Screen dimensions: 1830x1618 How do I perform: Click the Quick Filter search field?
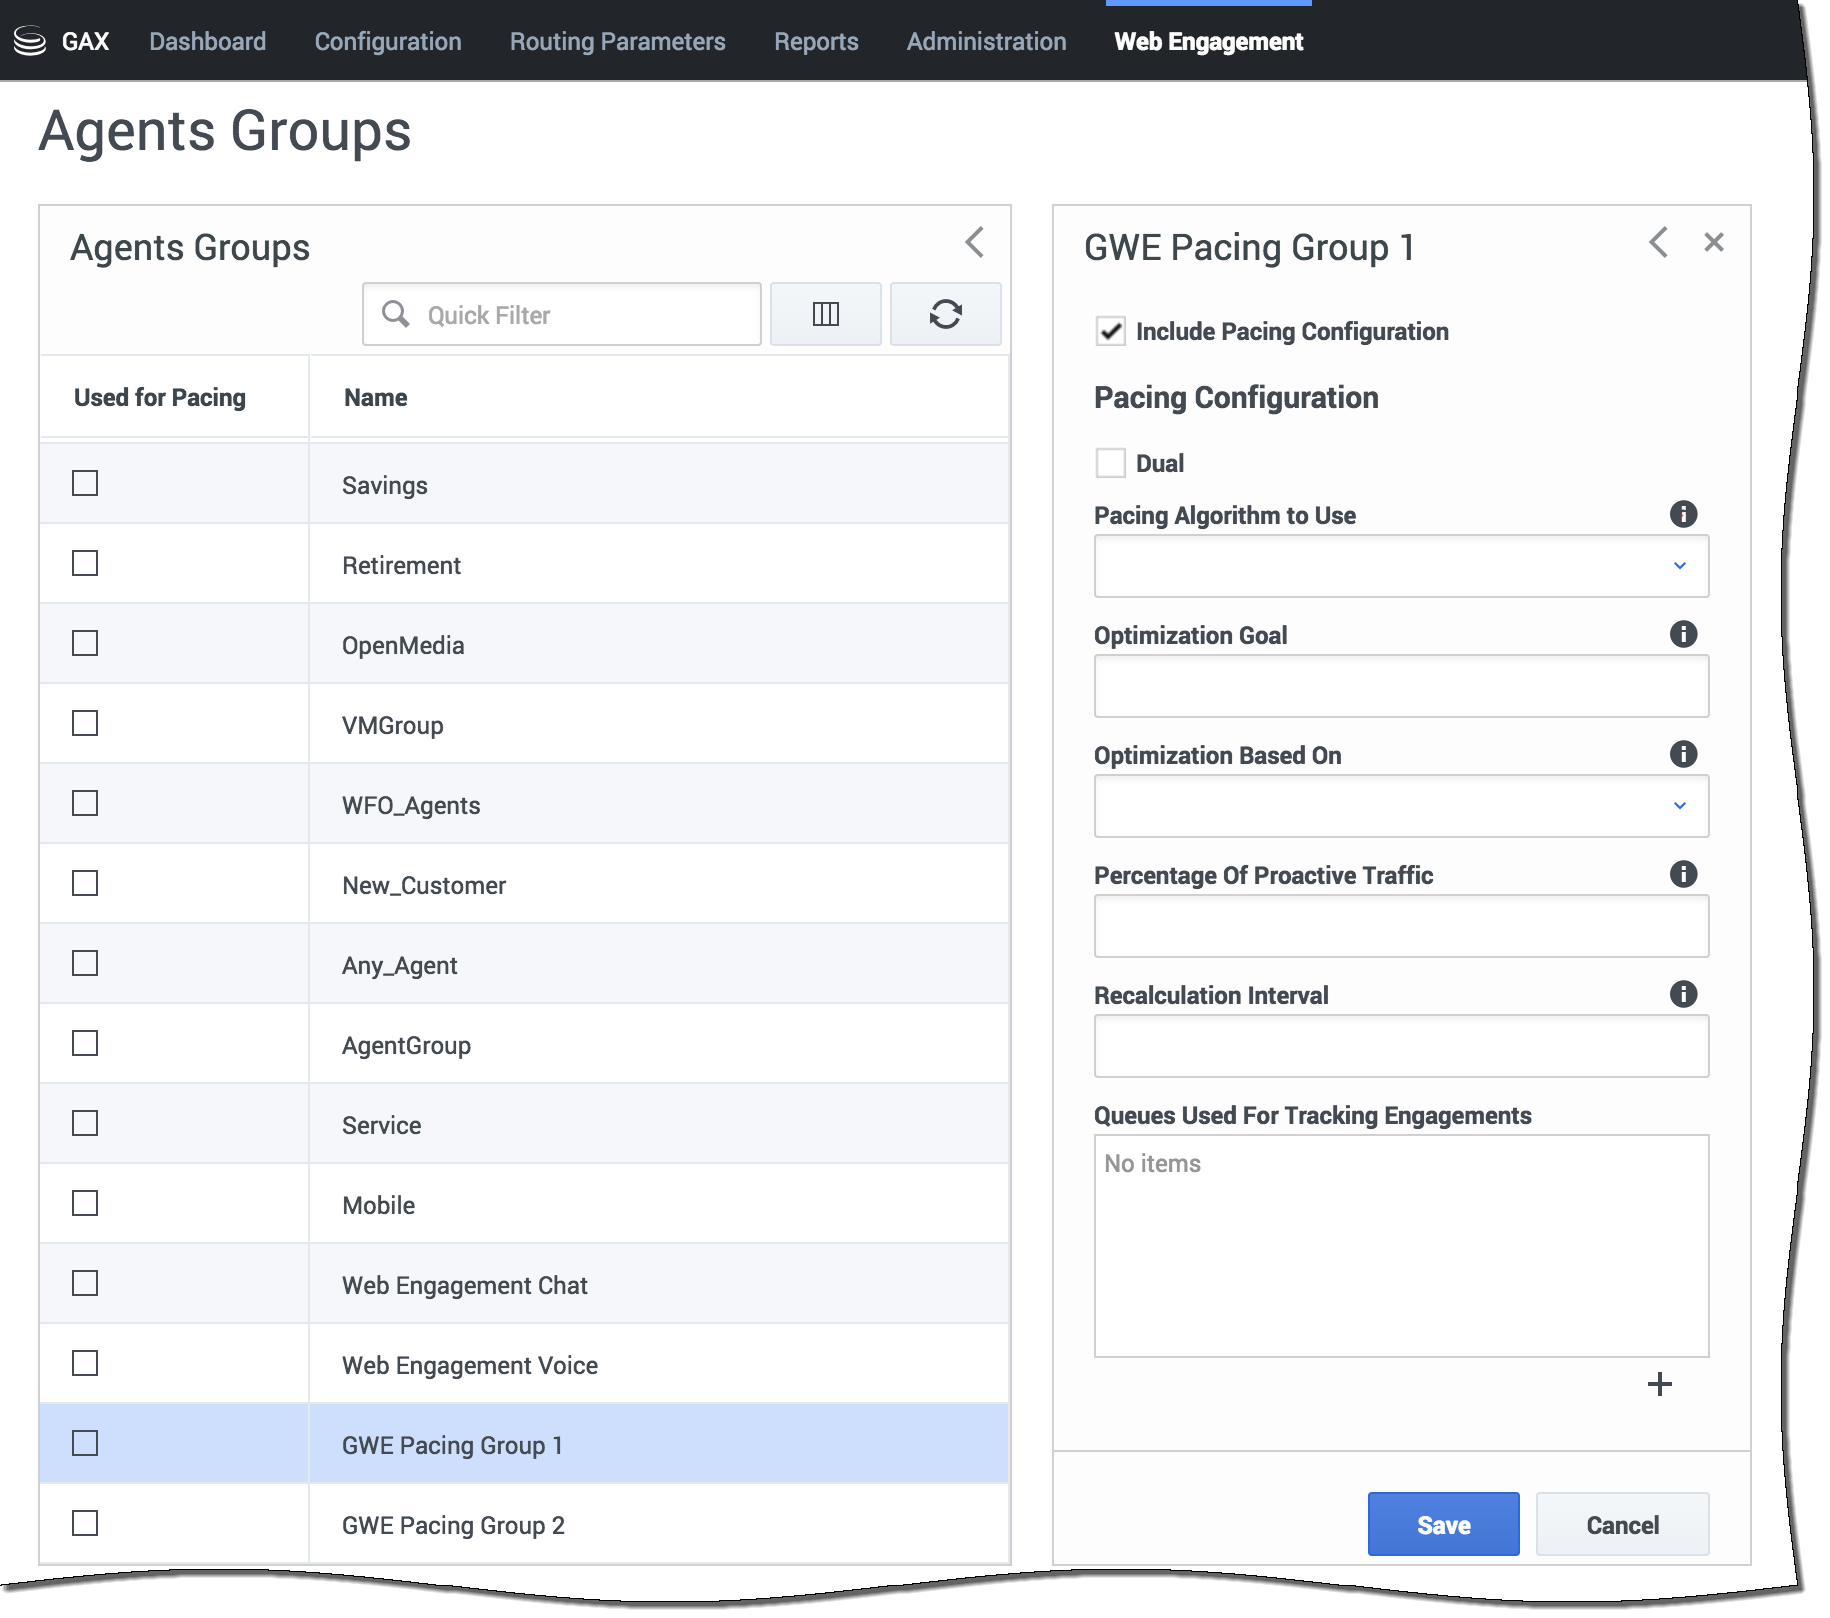coord(580,315)
